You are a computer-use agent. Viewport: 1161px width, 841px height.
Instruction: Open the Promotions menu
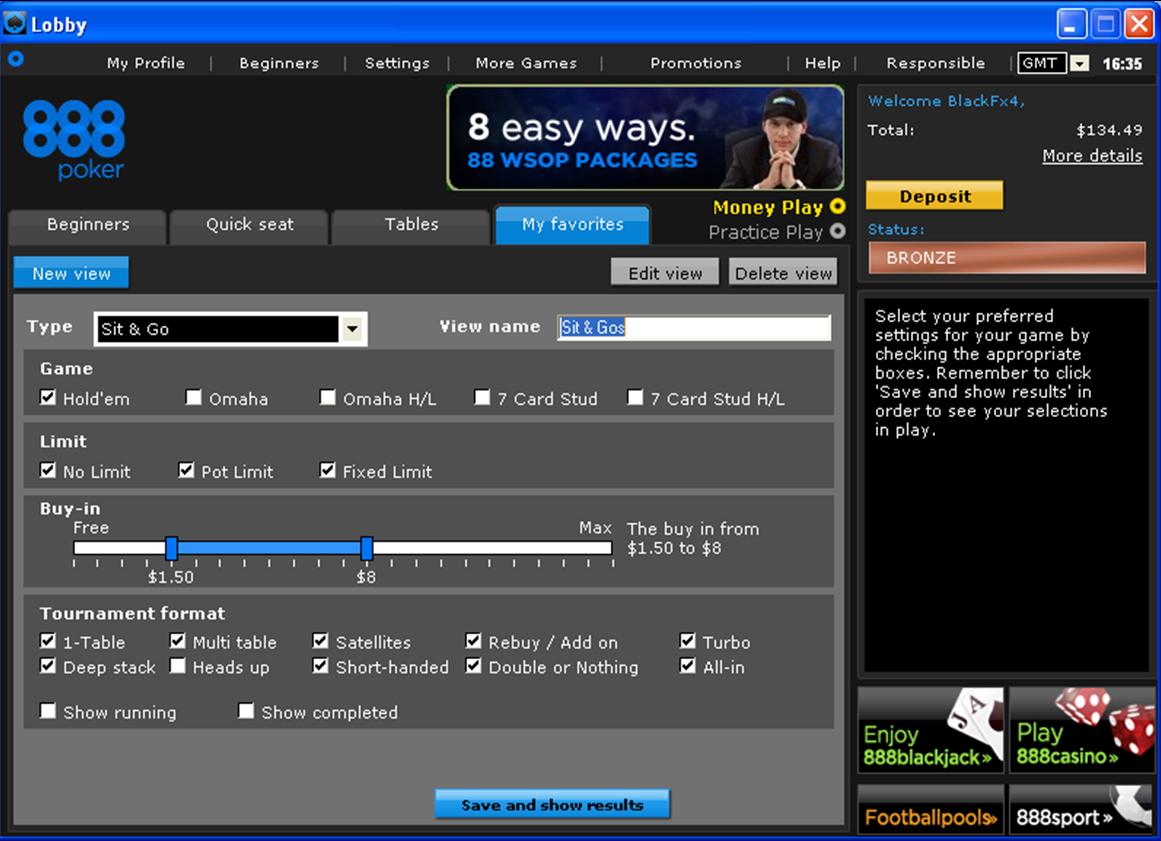tap(695, 63)
